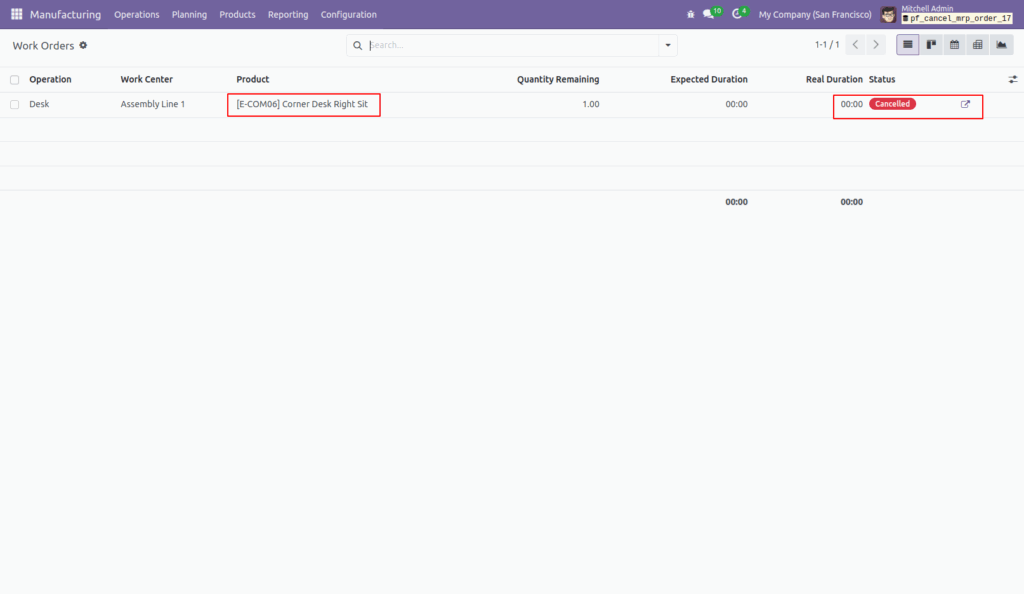Screen dimensions: 1024x594
Task: Open the Operations menu
Action: 137,14
